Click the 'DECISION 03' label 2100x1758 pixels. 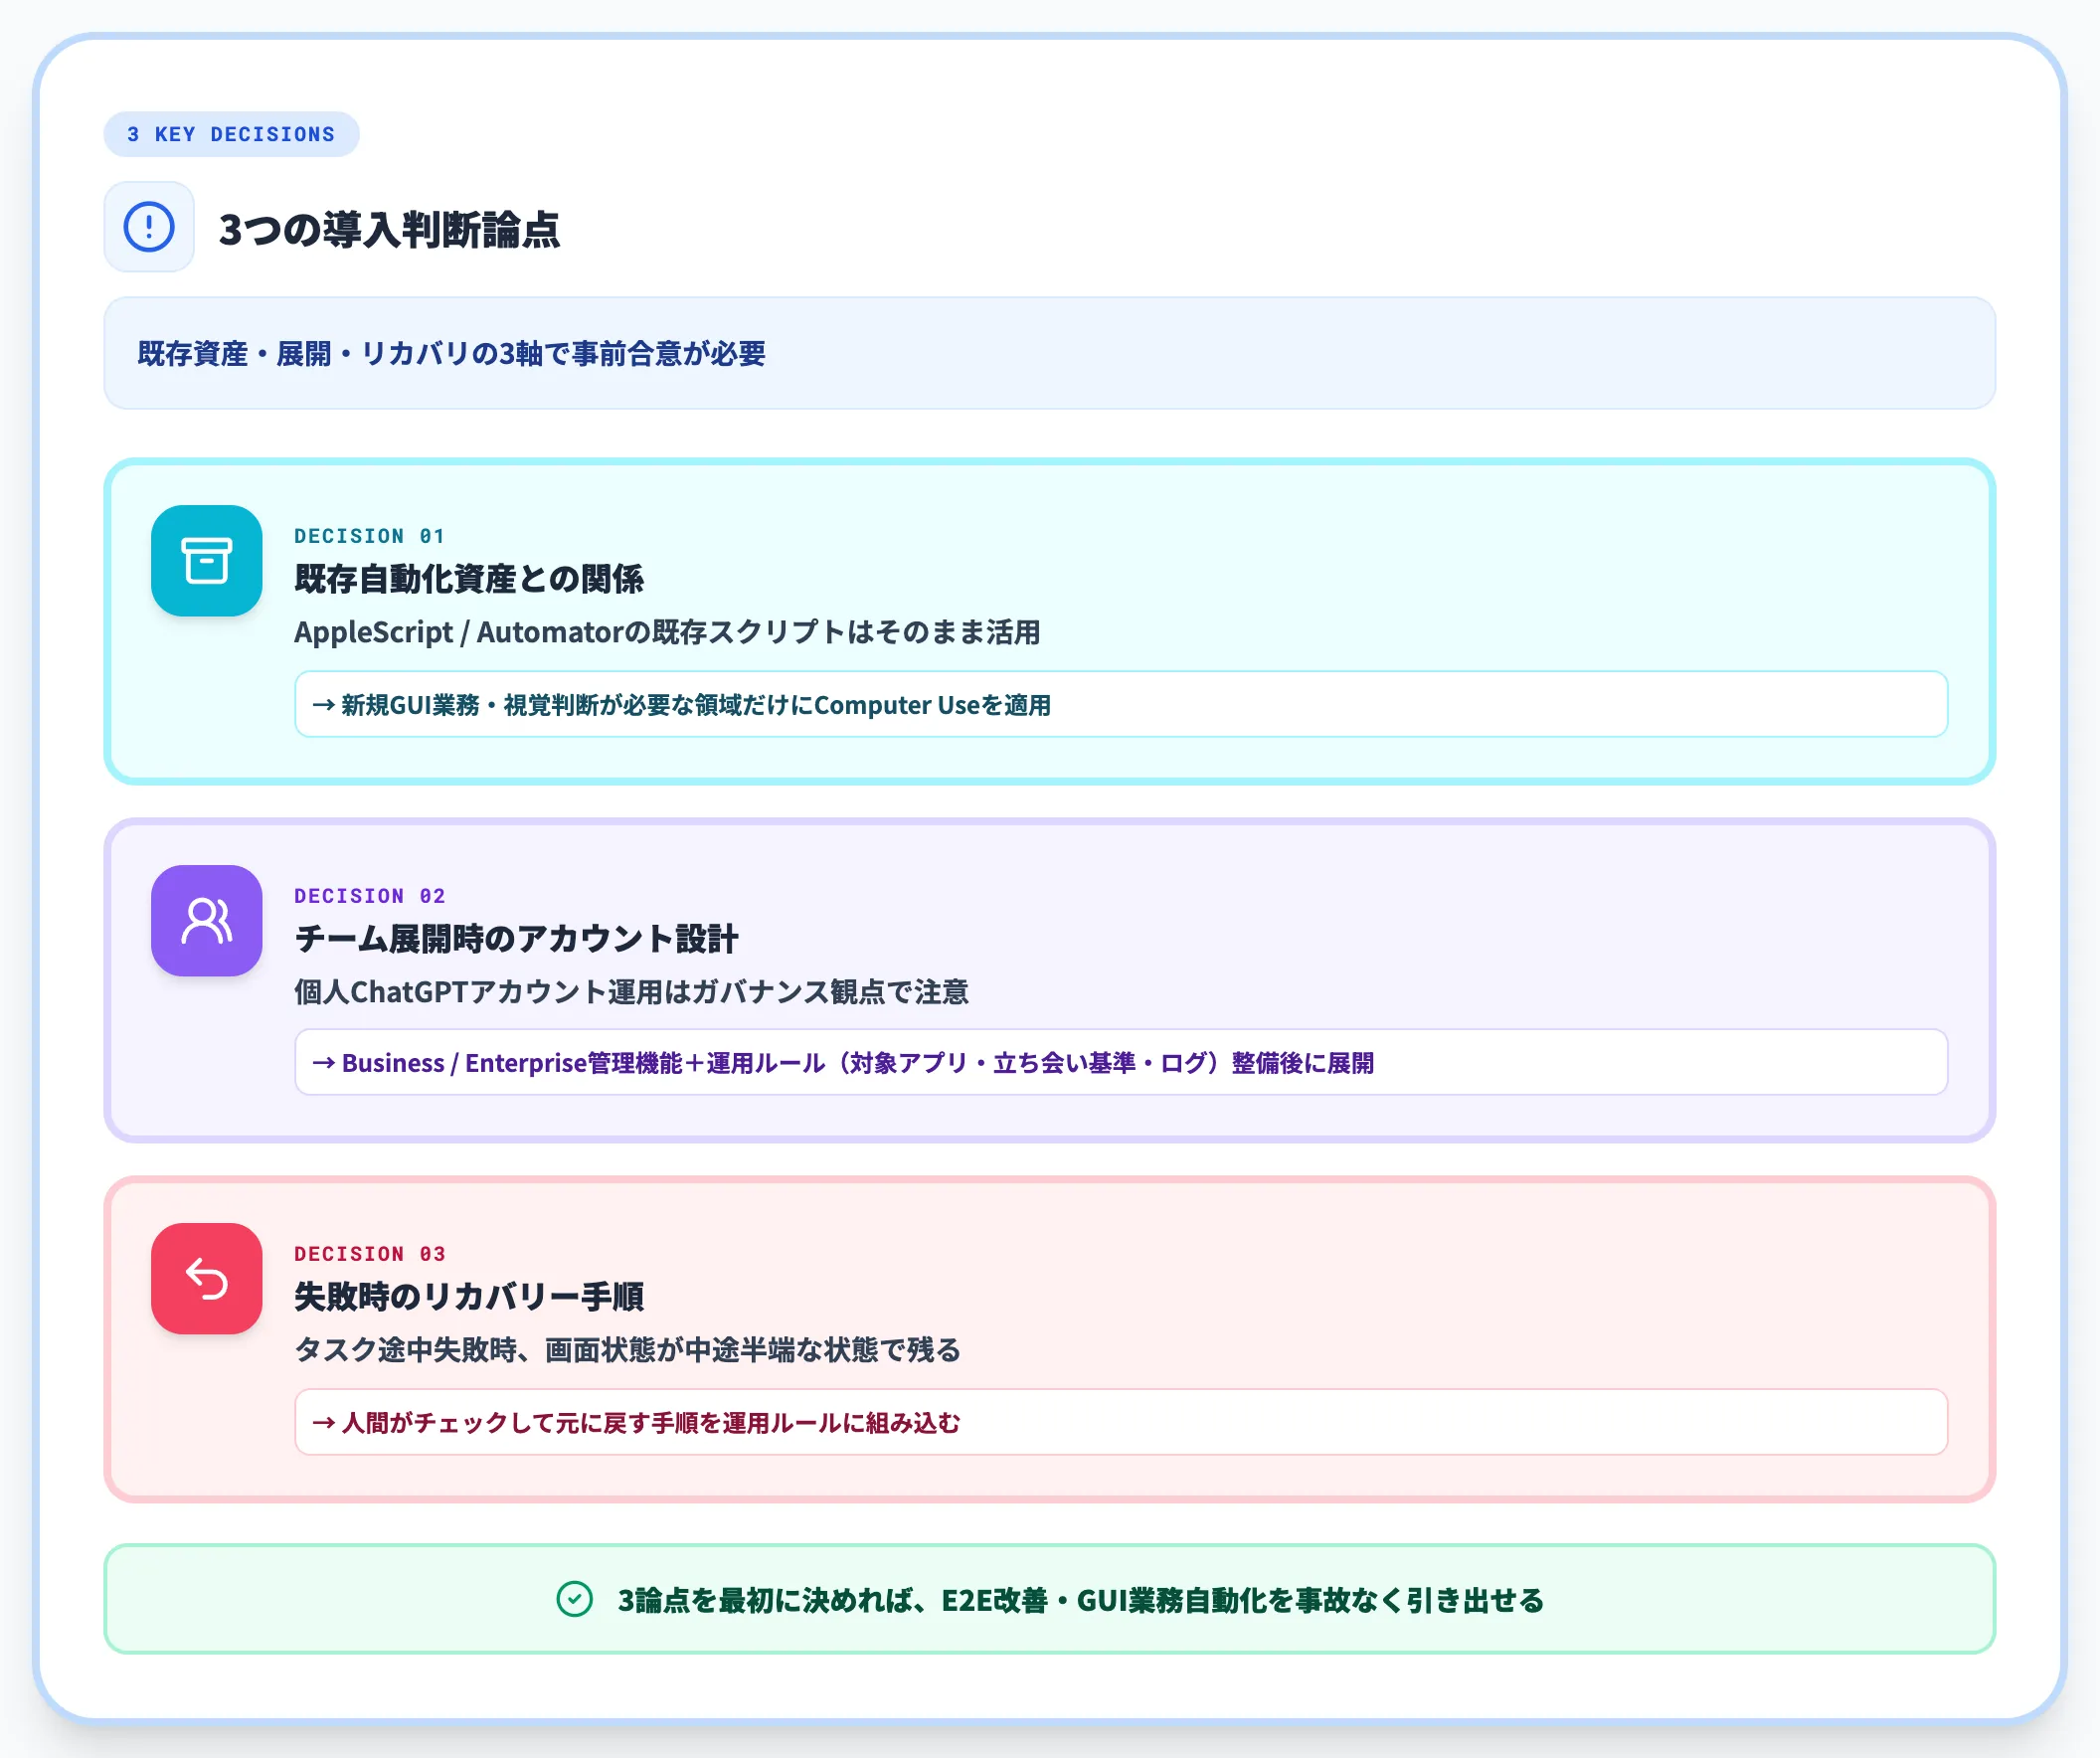click(x=369, y=1254)
